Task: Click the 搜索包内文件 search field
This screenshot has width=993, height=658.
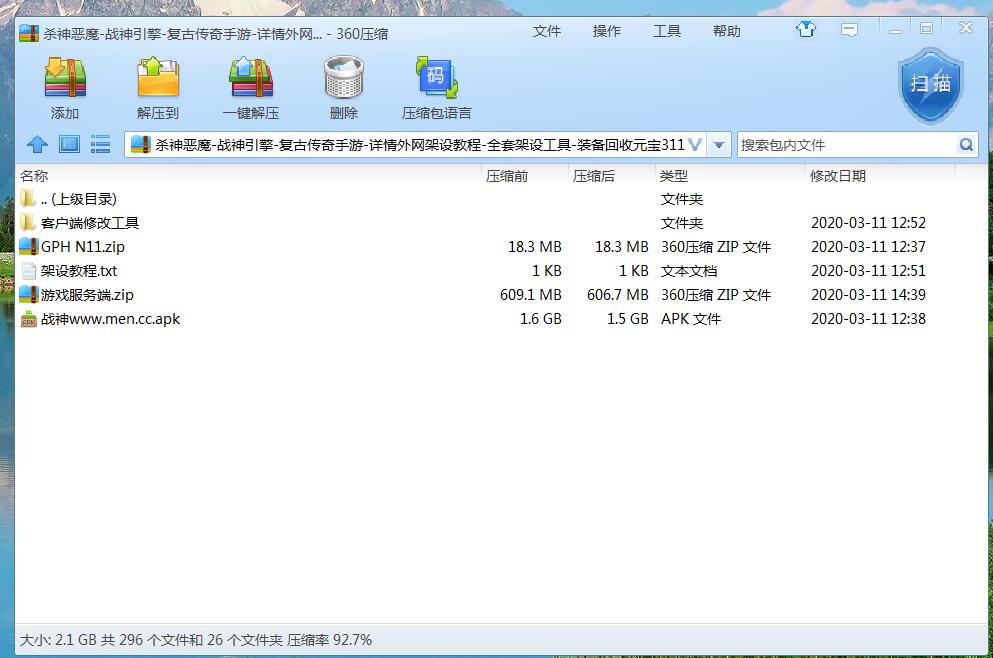Action: pyautogui.click(x=845, y=145)
